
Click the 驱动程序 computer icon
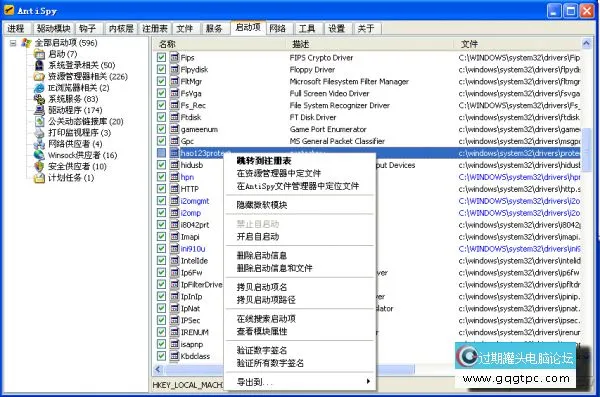(x=39, y=110)
